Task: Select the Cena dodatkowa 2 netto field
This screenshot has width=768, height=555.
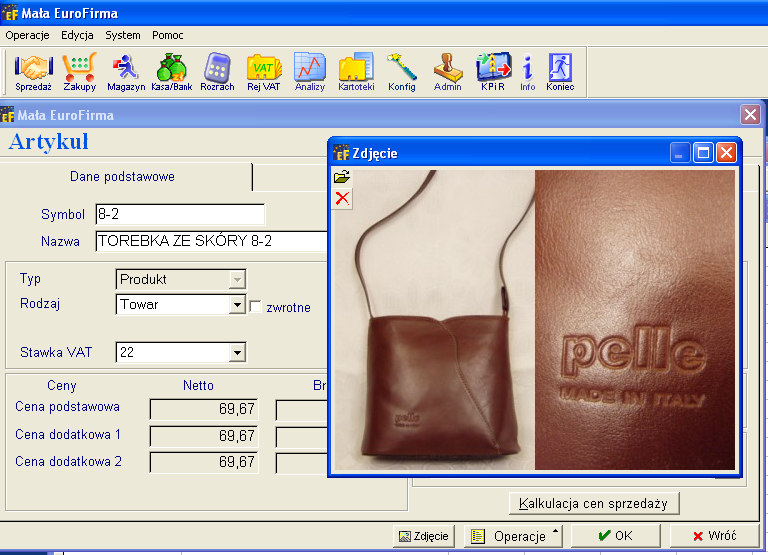Action: [204, 462]
